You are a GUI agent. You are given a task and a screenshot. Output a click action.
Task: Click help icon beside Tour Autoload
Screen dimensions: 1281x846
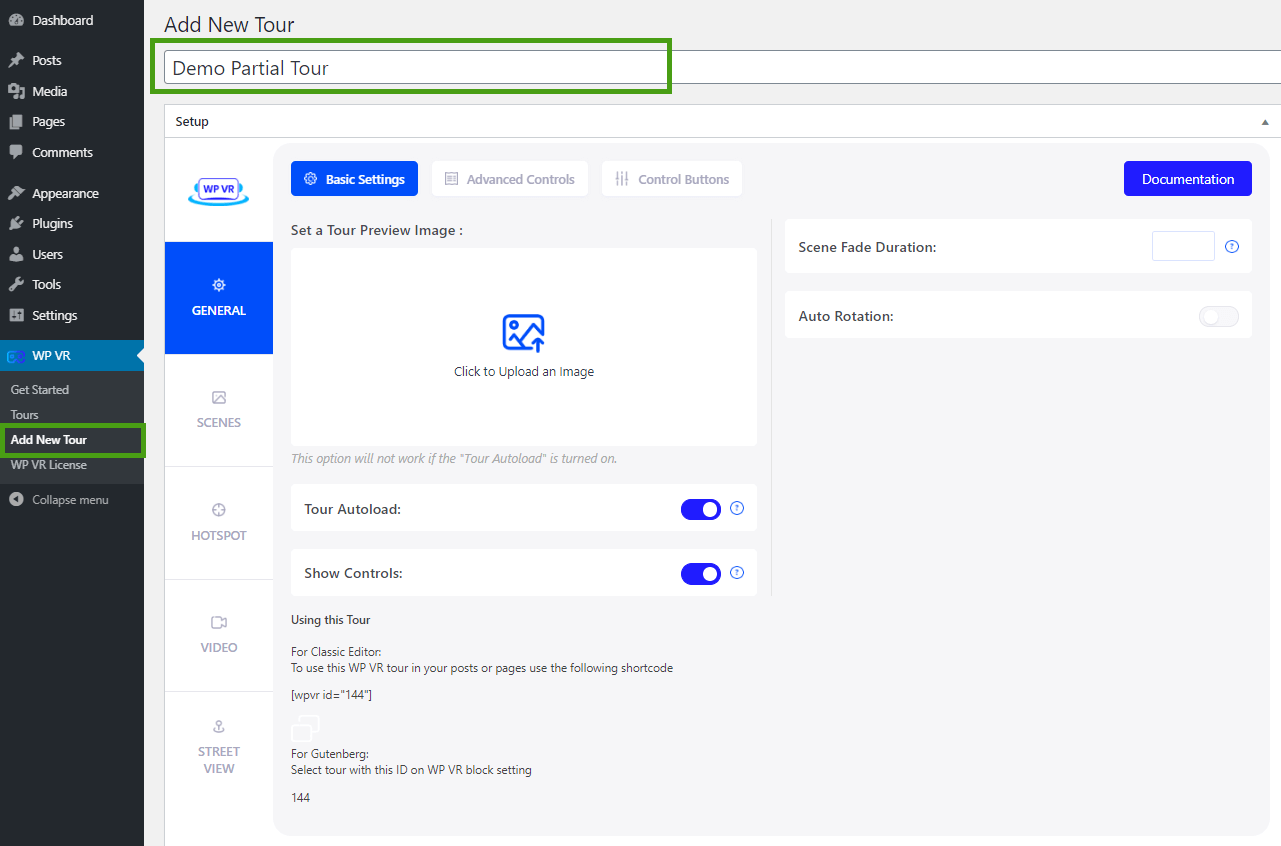point(737,508)
